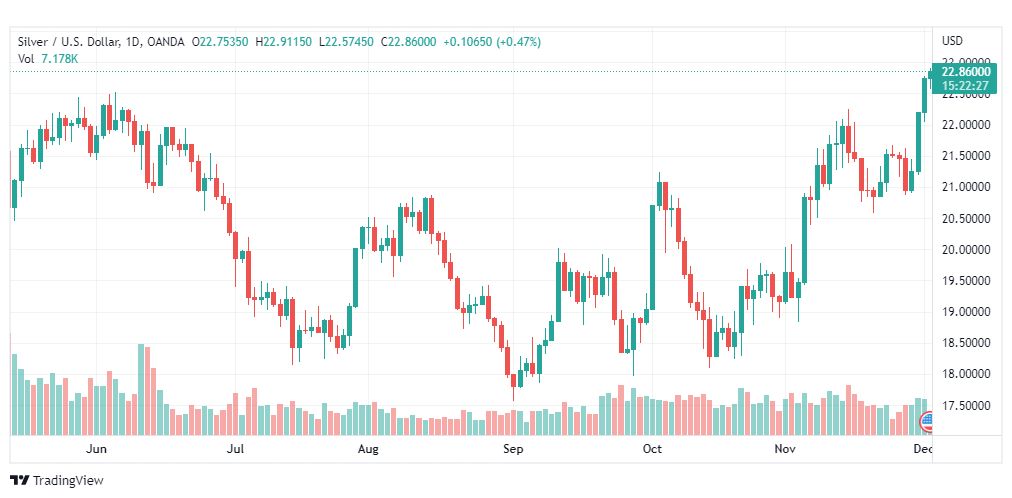Select the Nov marker on the time axis
Image resolution: width=1012 pixels, height=498 pixels.
786,450
